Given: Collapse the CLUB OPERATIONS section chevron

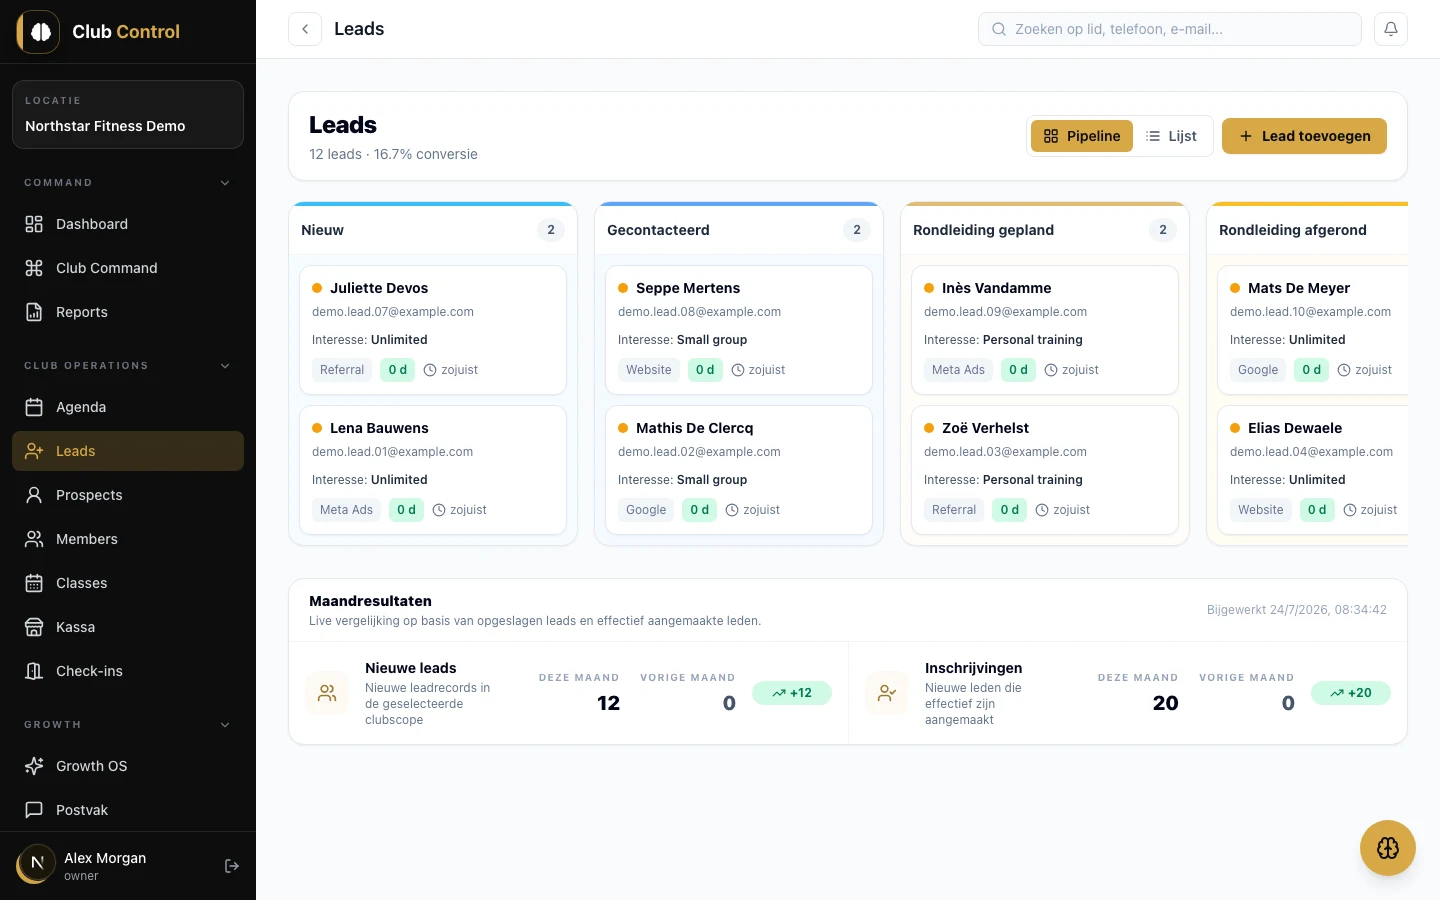Looking at the screenshot, I should point(225,366).
